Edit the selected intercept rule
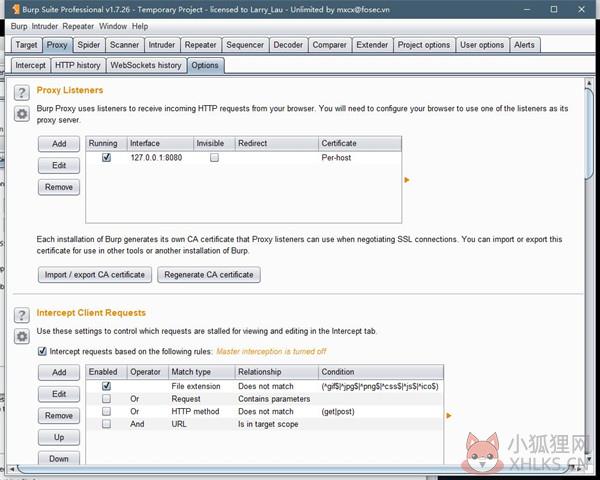 tap(59, 394)
